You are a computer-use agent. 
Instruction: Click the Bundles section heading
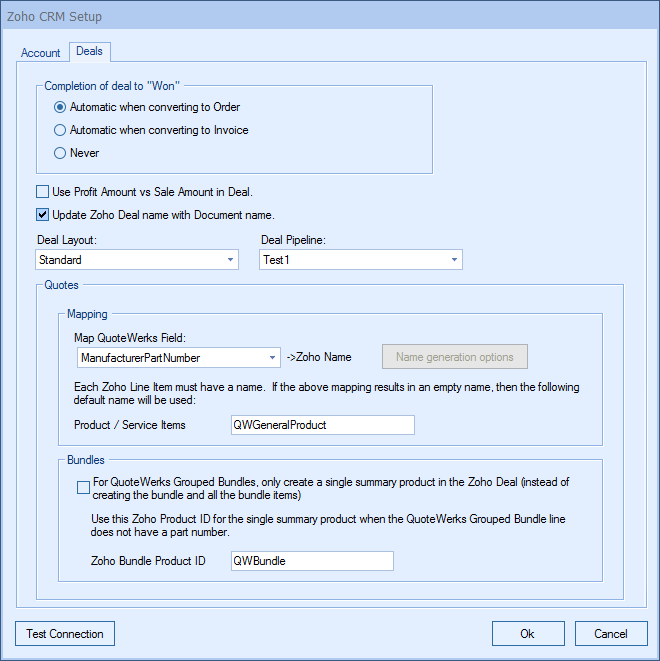(87, 460)
